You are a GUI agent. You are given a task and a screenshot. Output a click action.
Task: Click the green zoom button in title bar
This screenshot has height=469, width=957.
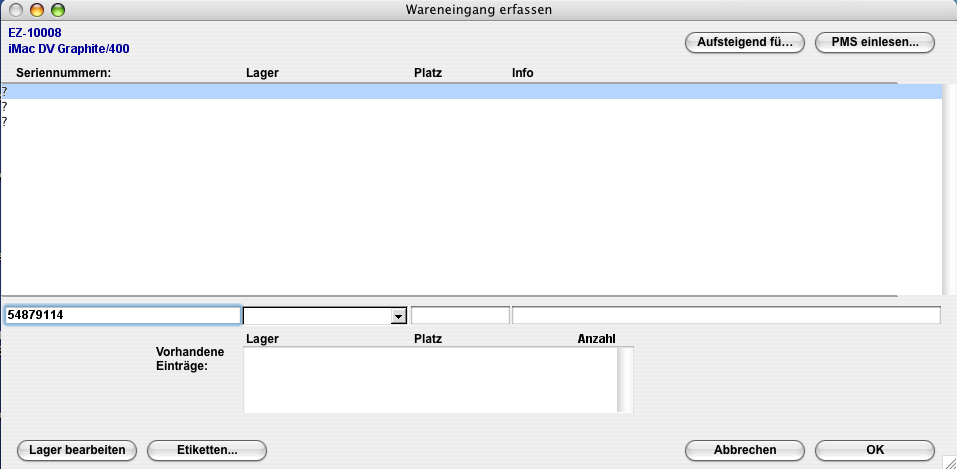(57, 10)
